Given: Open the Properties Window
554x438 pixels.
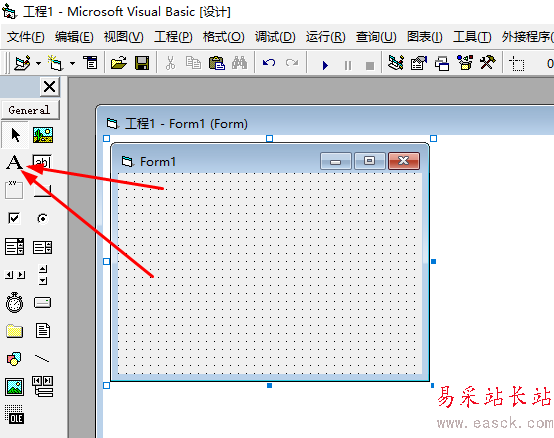Looking at the screenshot, I should (419, 63).
